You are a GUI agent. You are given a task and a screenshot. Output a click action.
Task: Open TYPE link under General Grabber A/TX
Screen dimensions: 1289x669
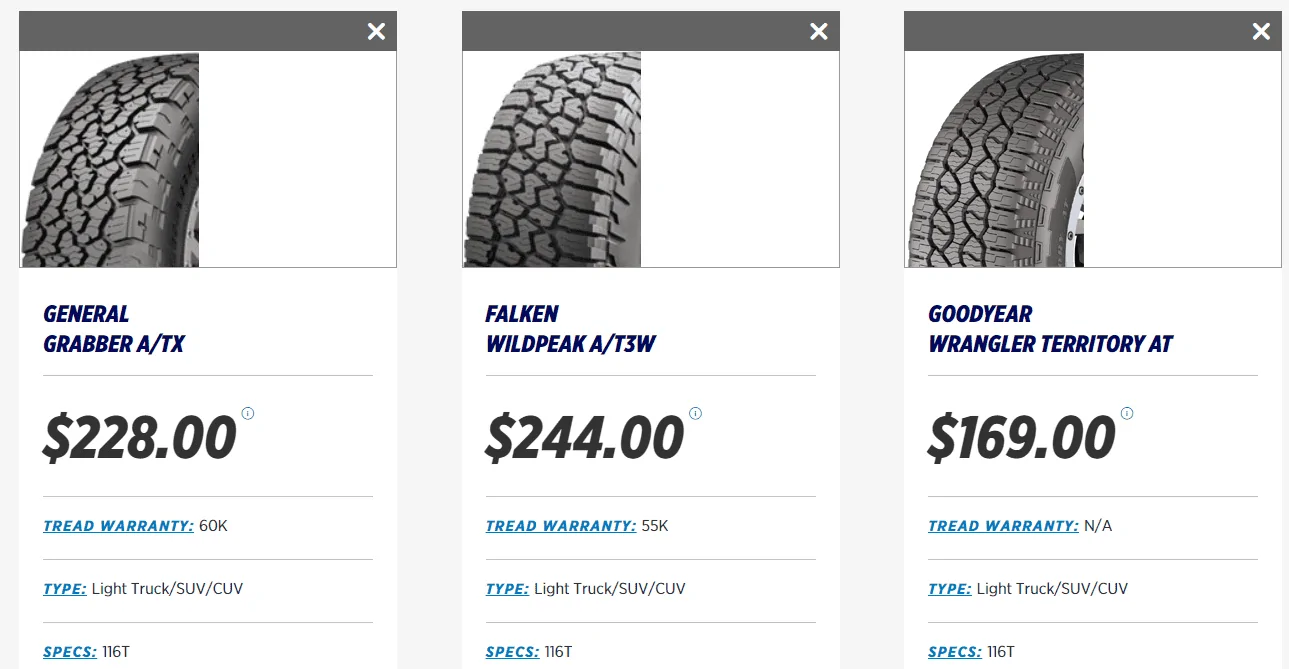point(64,588)
